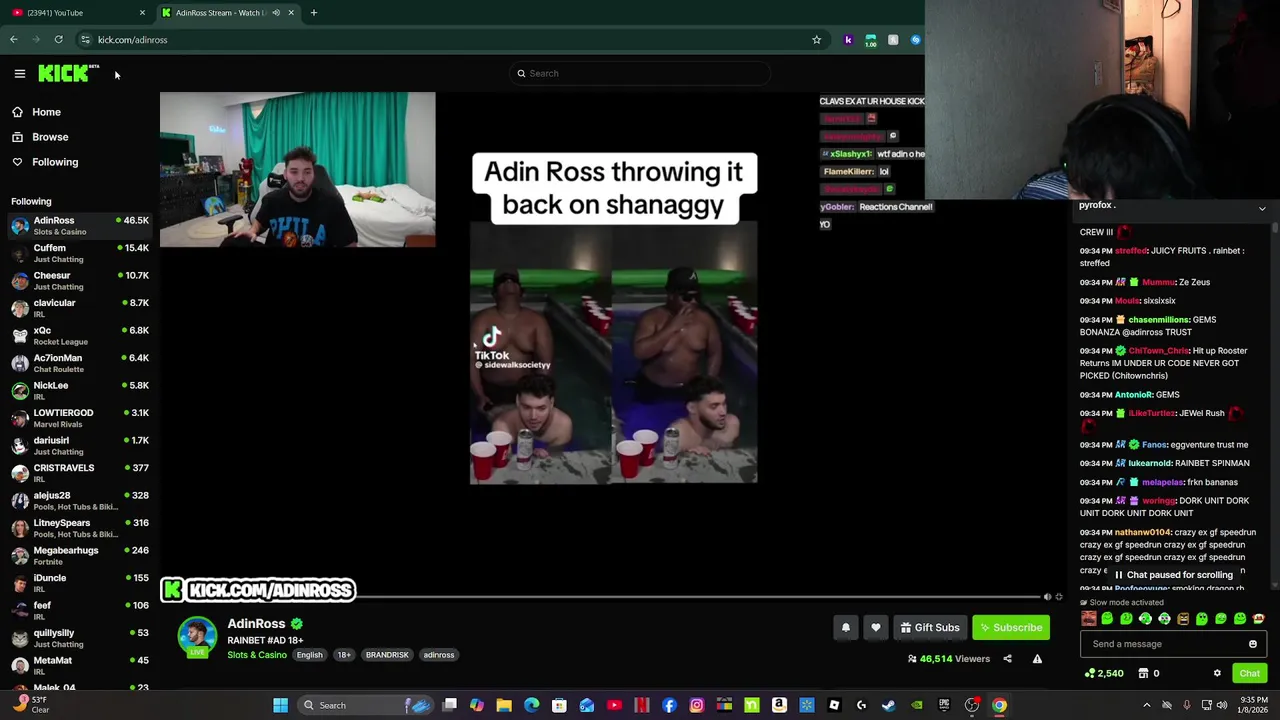This screenshot has width=1280, height=720.
Task: Collapse pinned pyrofox message chevron
Action: point(1262,208)
